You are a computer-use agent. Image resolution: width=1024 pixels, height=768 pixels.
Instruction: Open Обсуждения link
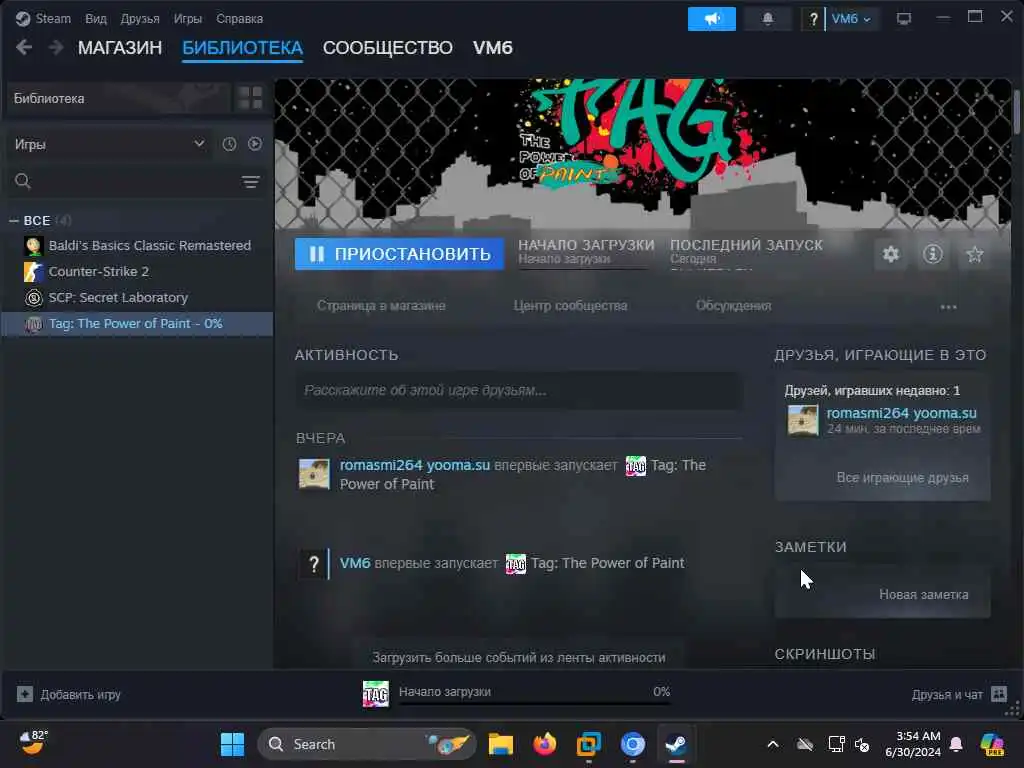pos(733,306)
